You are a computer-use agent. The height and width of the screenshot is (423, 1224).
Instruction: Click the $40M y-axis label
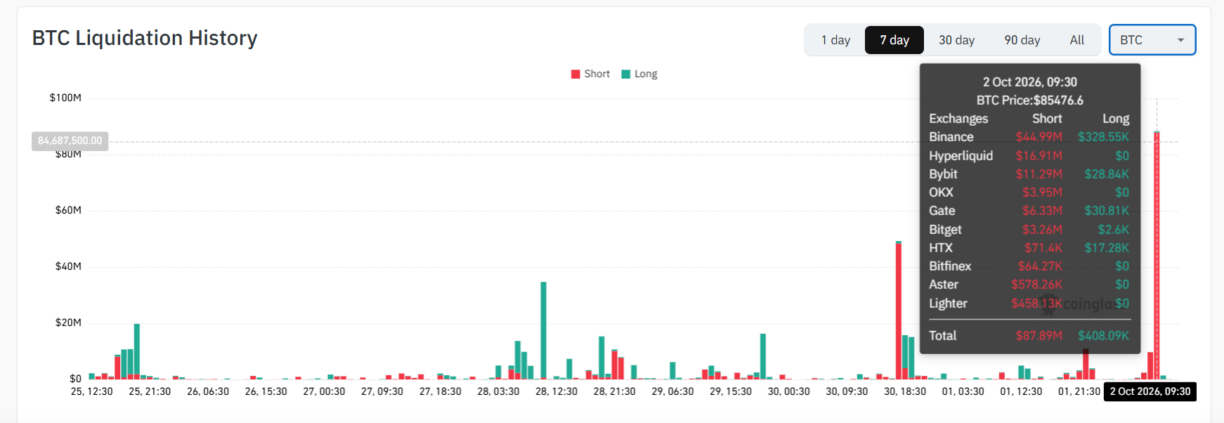(x=67, y=267)
